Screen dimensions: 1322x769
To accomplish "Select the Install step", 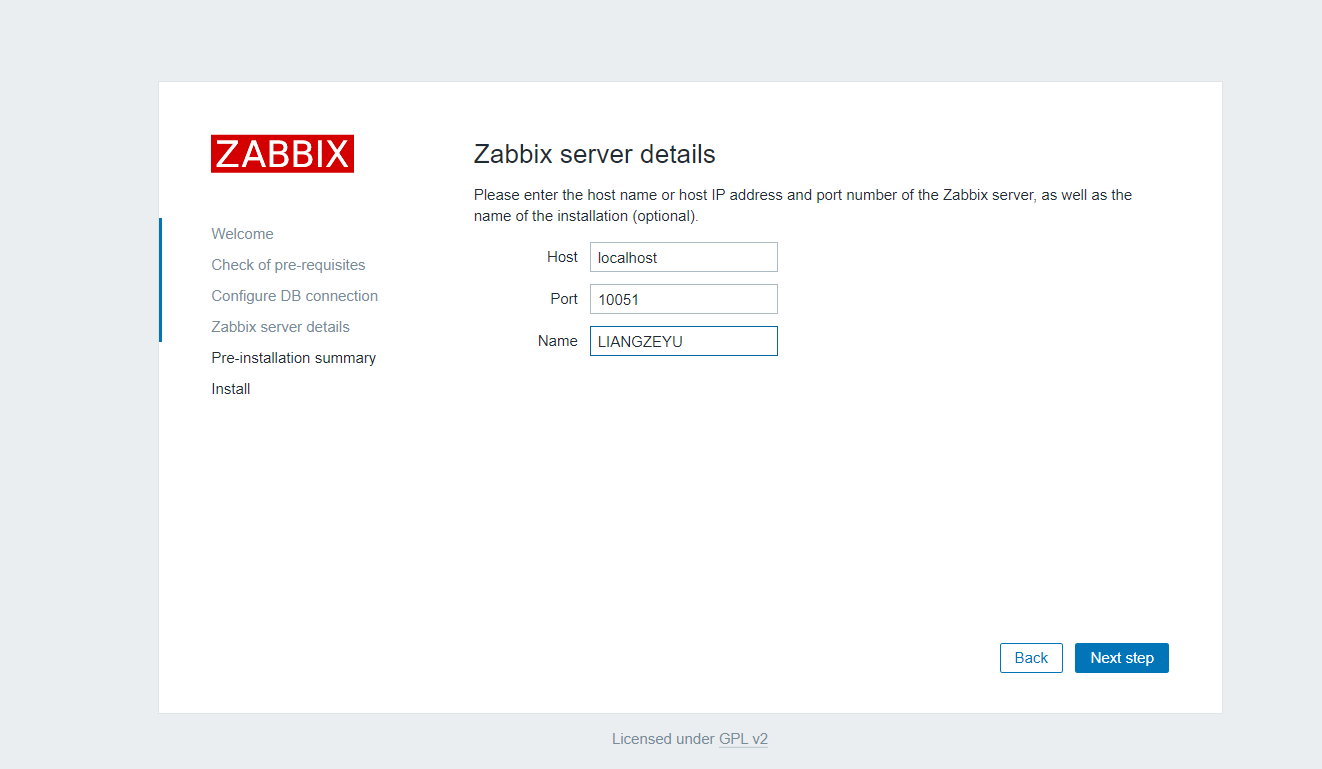I will pos(230,389).
